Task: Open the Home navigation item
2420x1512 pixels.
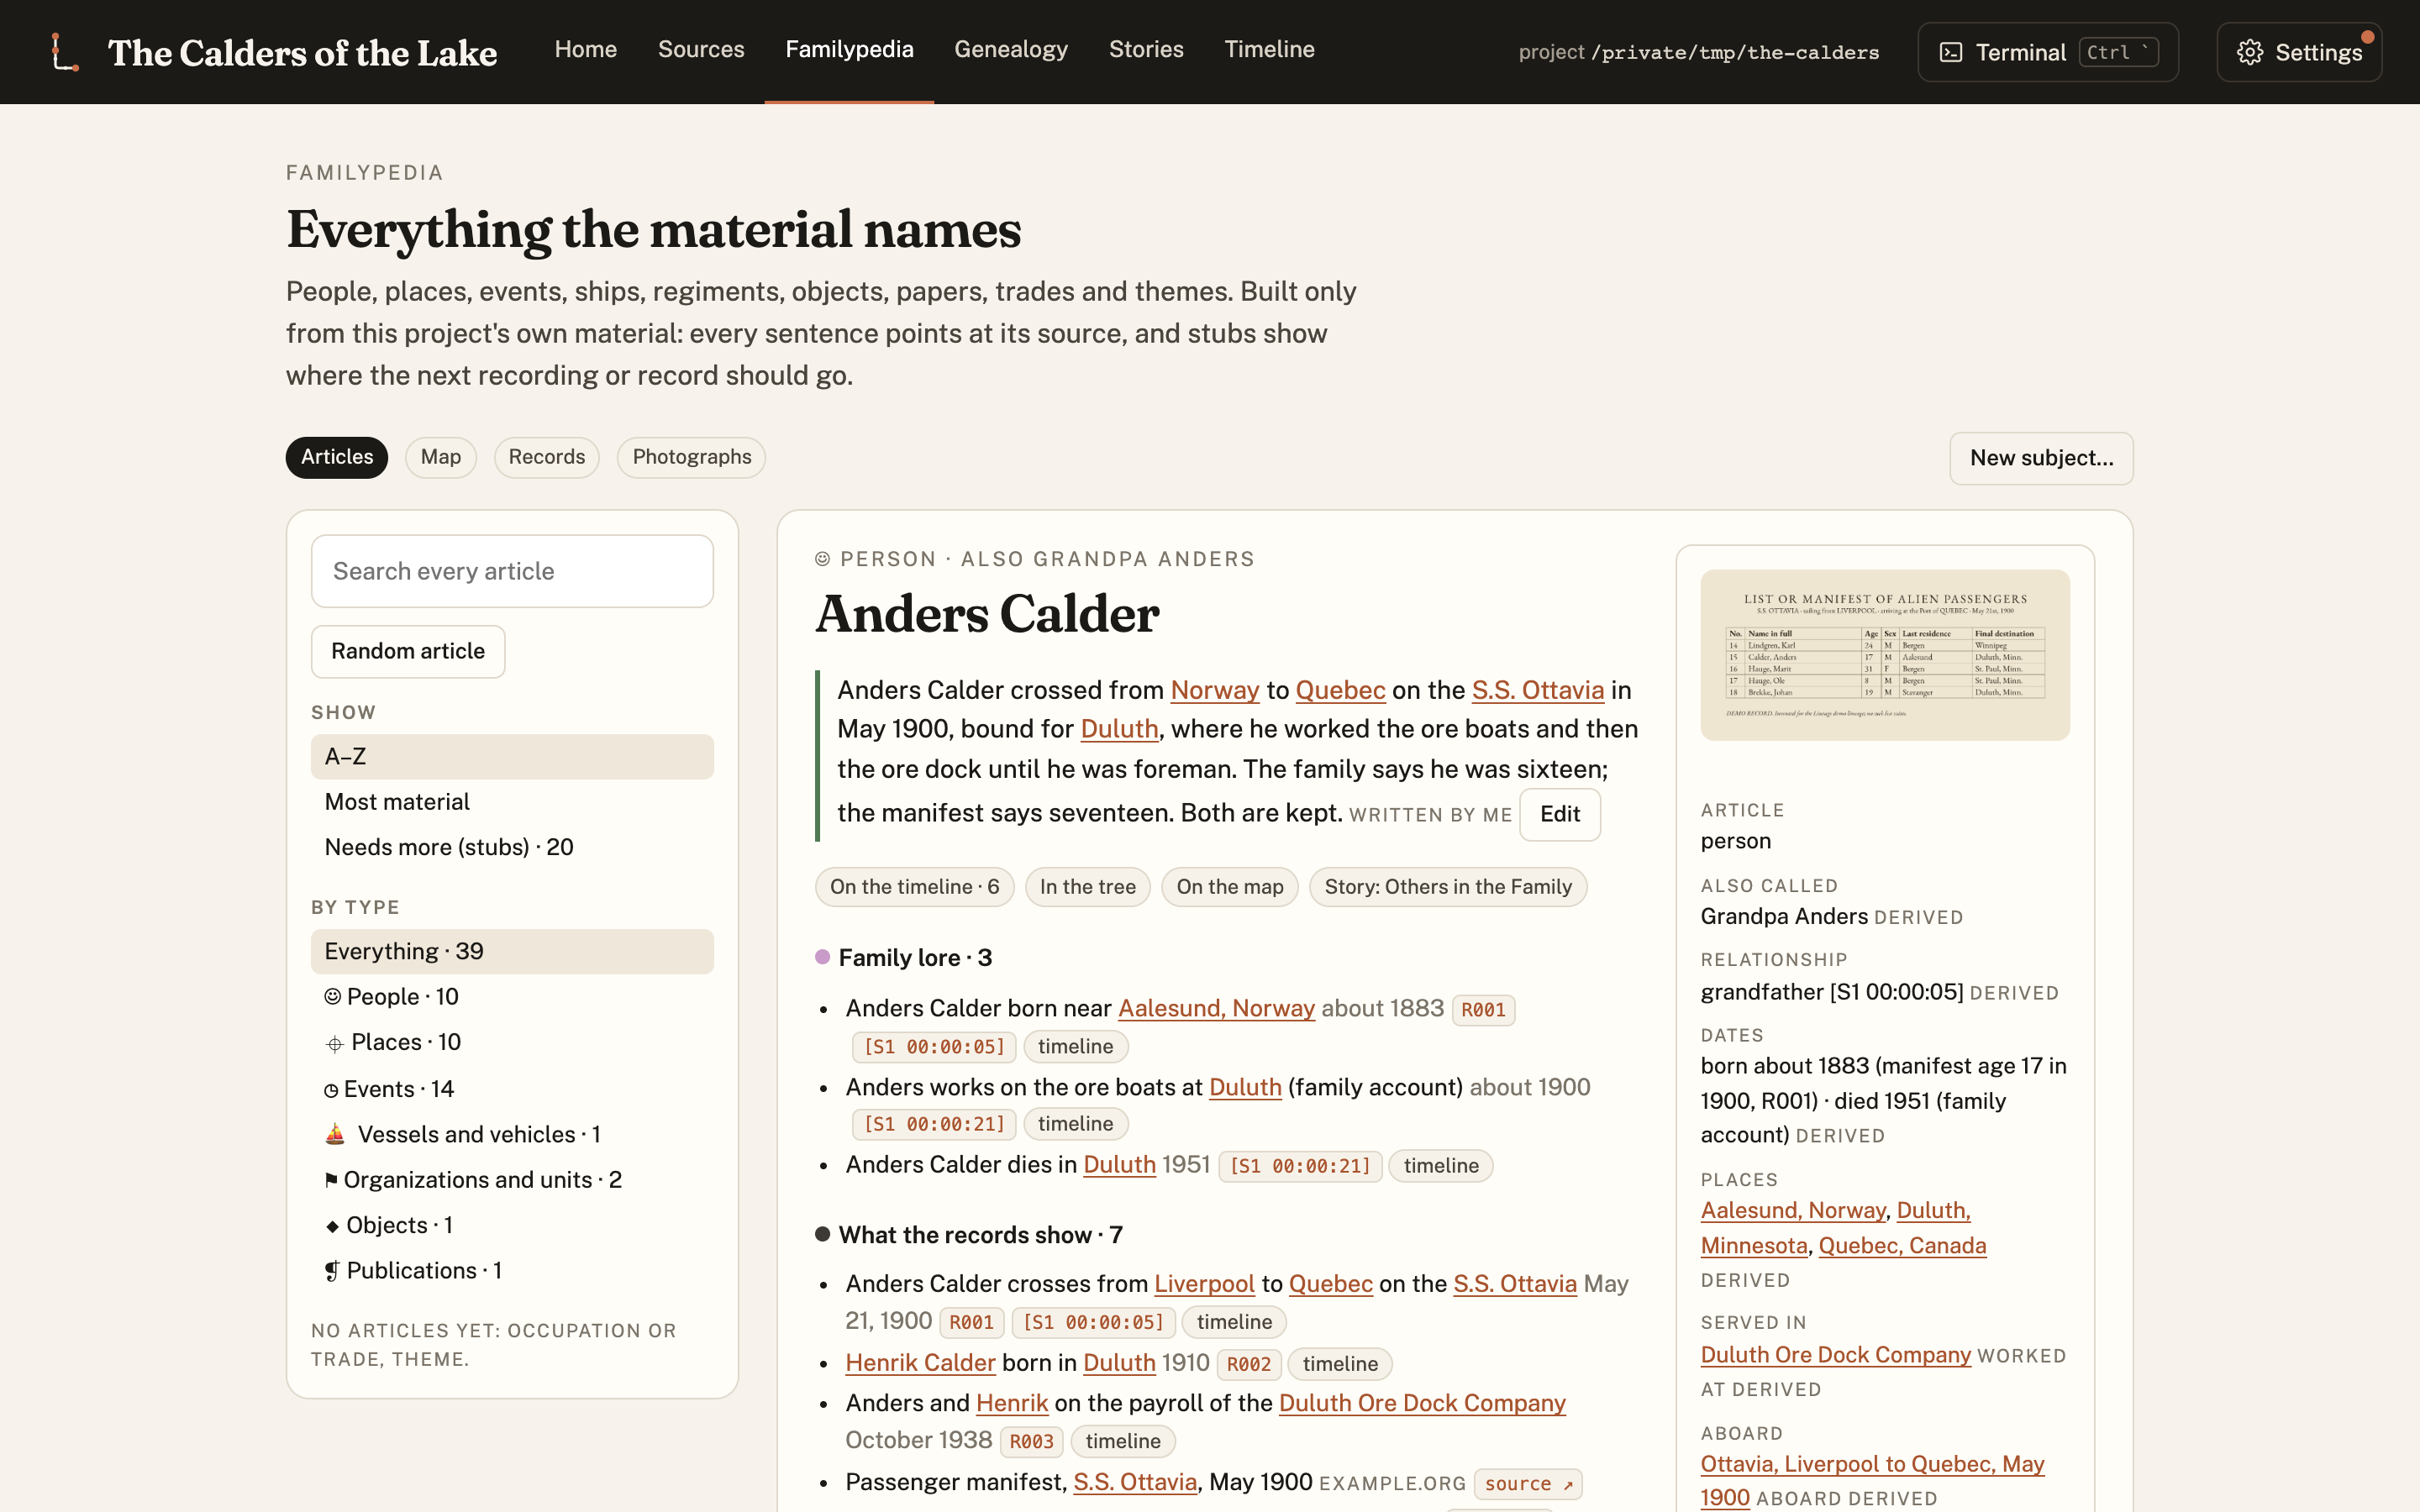Action: point(586,49)
